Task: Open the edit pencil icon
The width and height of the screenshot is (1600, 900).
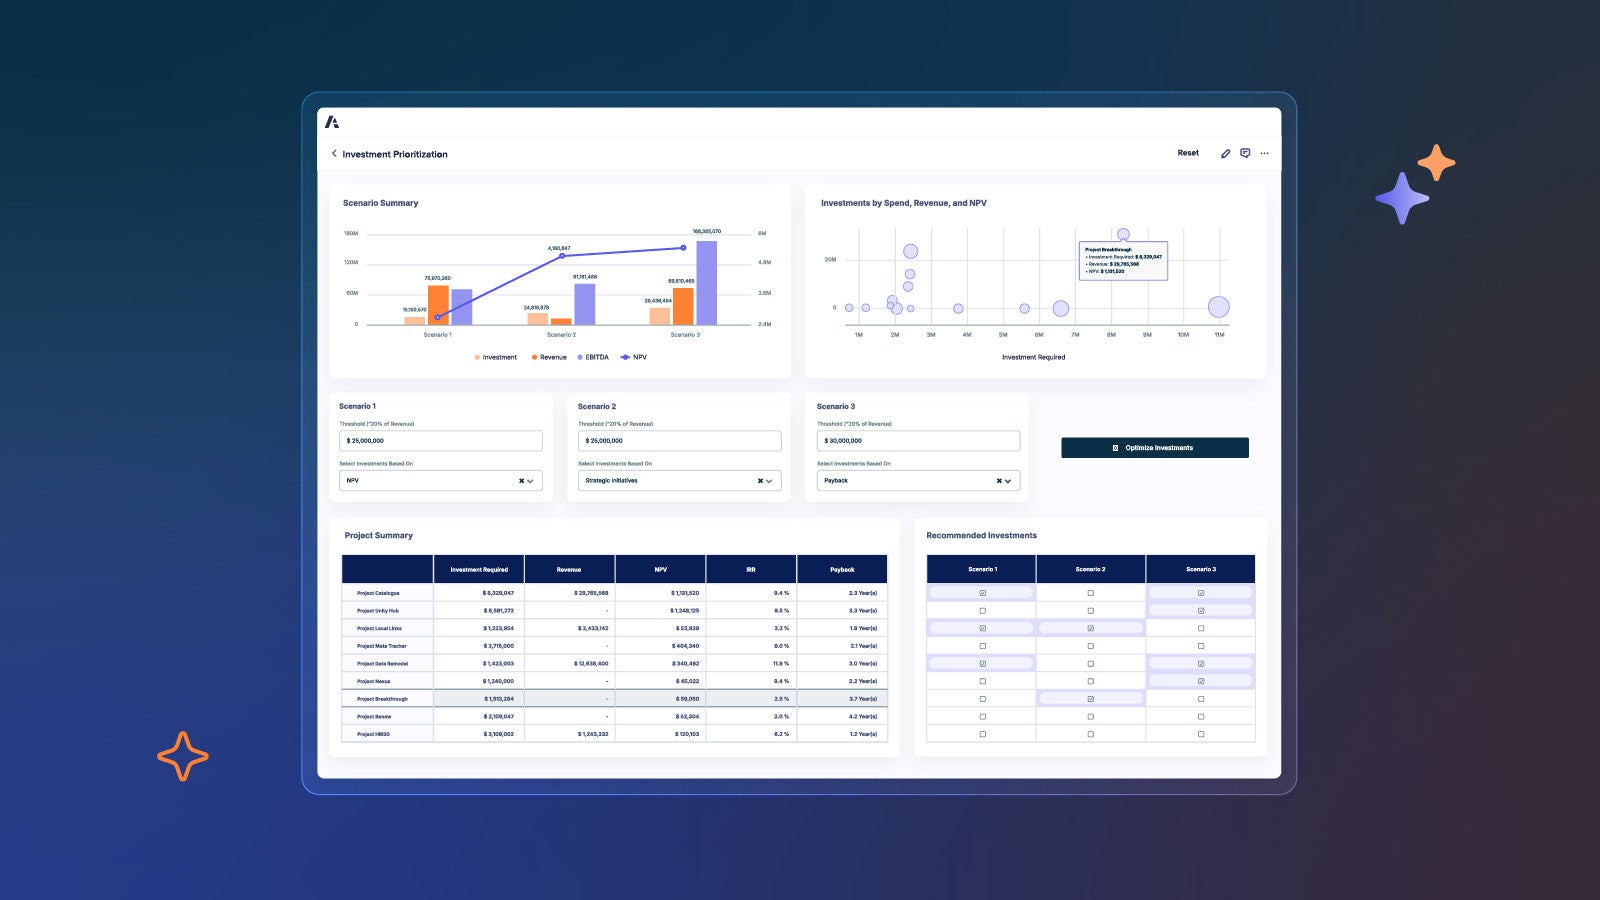Action: [1225, 153]
